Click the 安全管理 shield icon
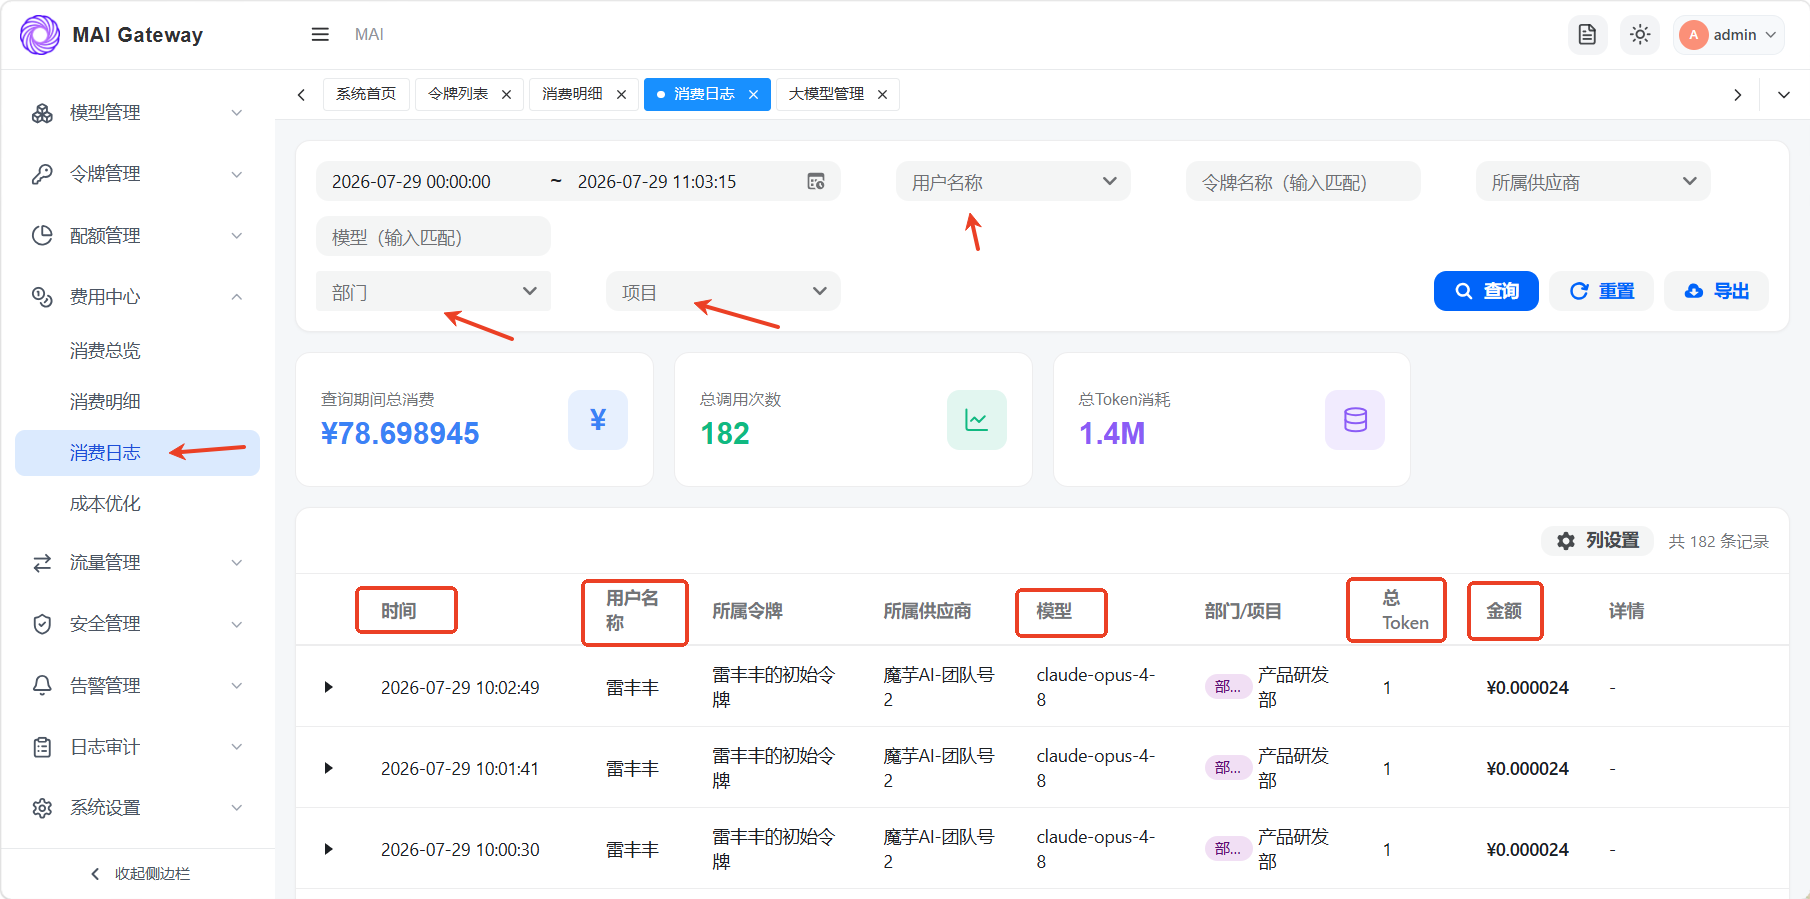The height and width of the screenshot is (899, 1810). click(42, 624)
